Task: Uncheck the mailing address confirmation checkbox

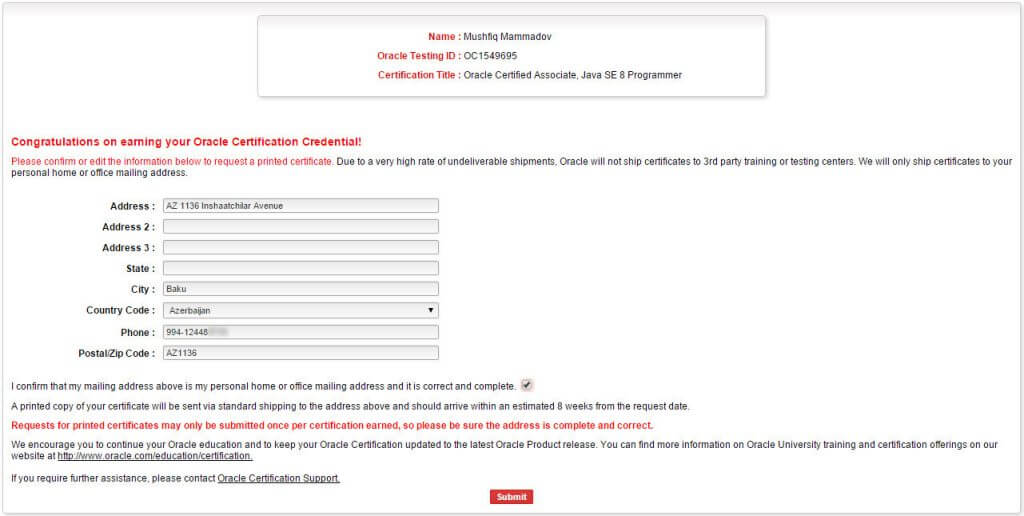Action: [x=527, y=385]
